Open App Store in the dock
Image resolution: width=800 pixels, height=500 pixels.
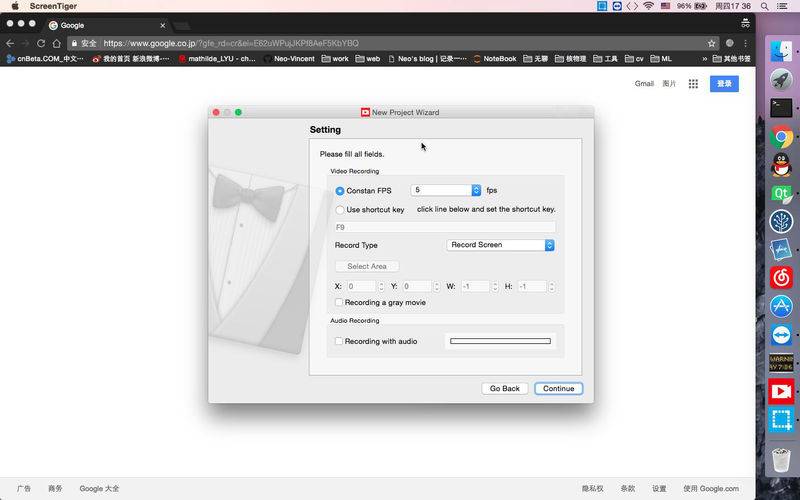click(781, 307)
